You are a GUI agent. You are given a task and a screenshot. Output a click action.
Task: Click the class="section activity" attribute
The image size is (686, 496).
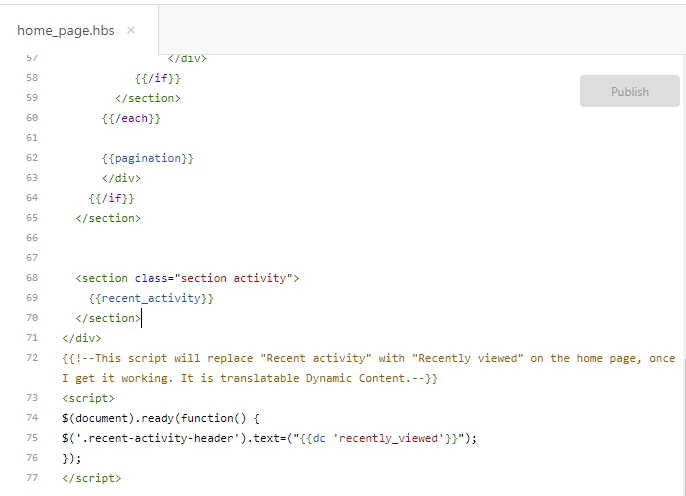(214, 278)
